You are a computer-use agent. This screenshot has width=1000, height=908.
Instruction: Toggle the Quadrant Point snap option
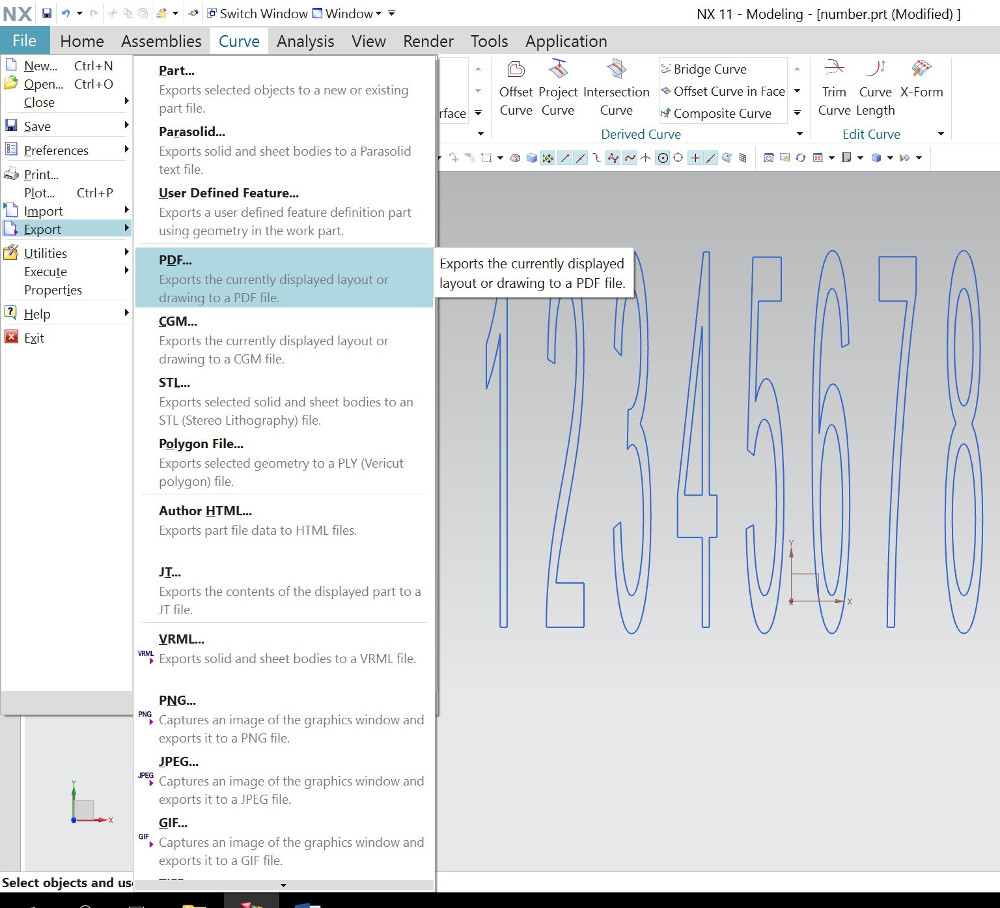[678, 157]
